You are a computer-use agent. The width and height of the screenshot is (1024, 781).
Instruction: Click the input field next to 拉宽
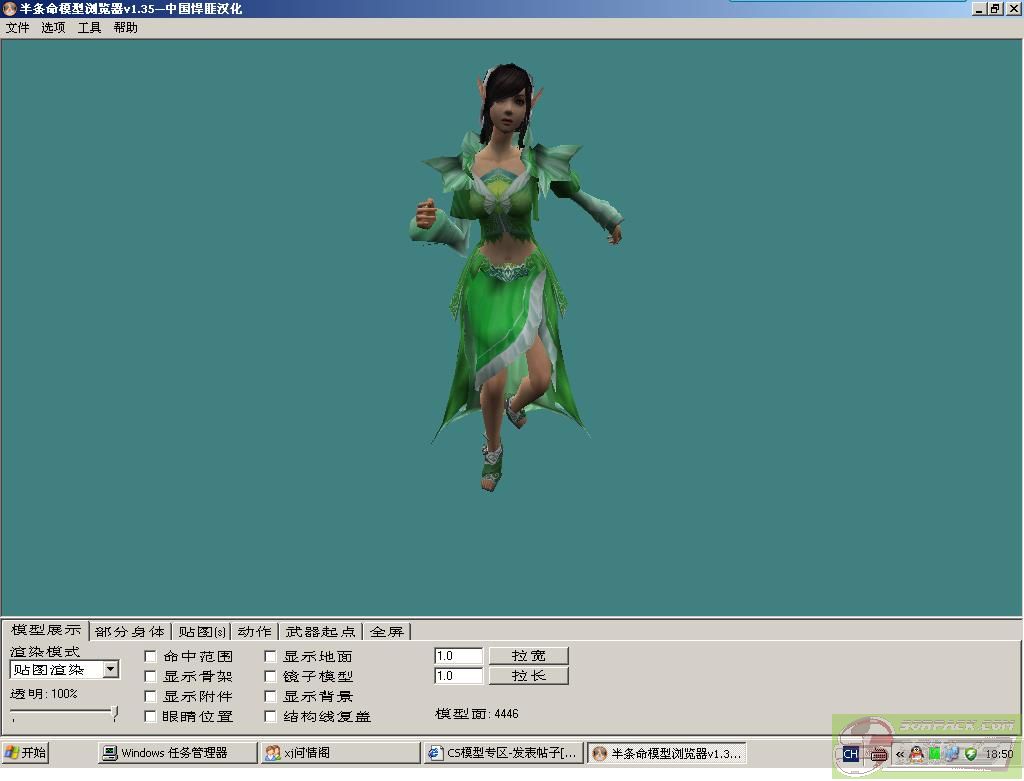(458, 656)
